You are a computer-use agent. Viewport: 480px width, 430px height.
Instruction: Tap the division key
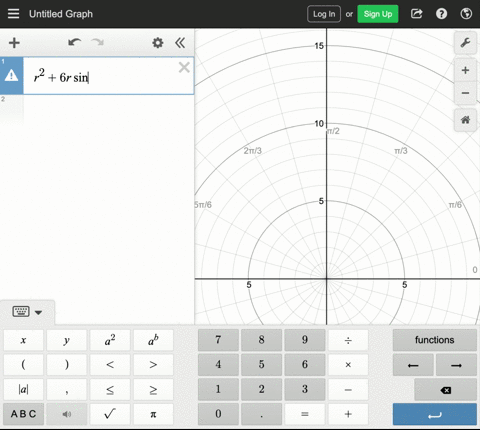pos(348,340)
